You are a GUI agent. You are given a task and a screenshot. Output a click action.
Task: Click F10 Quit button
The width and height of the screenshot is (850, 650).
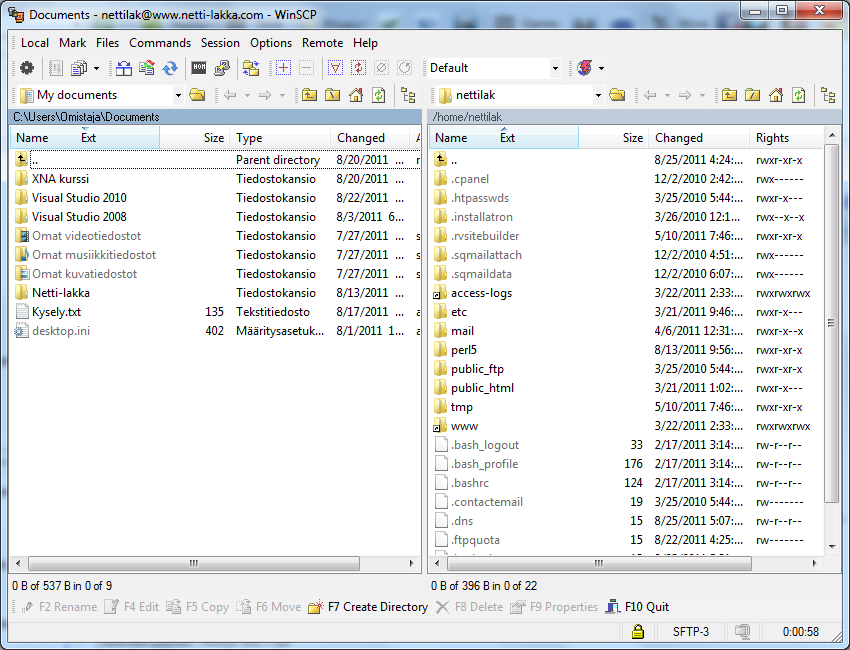click(x=638, y=607)
